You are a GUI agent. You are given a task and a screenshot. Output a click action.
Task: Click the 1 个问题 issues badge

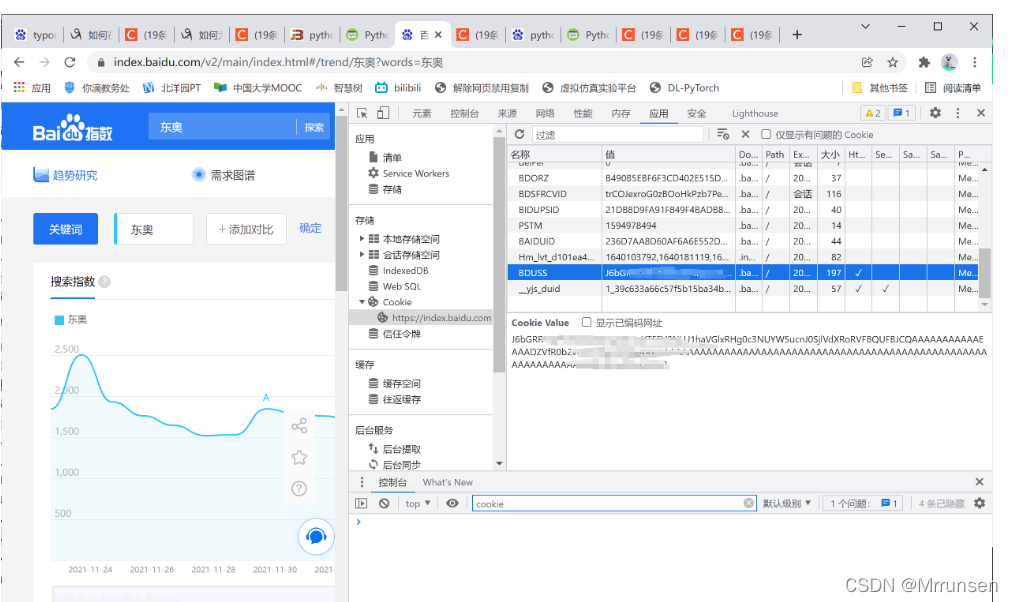(x=864, y=503)
